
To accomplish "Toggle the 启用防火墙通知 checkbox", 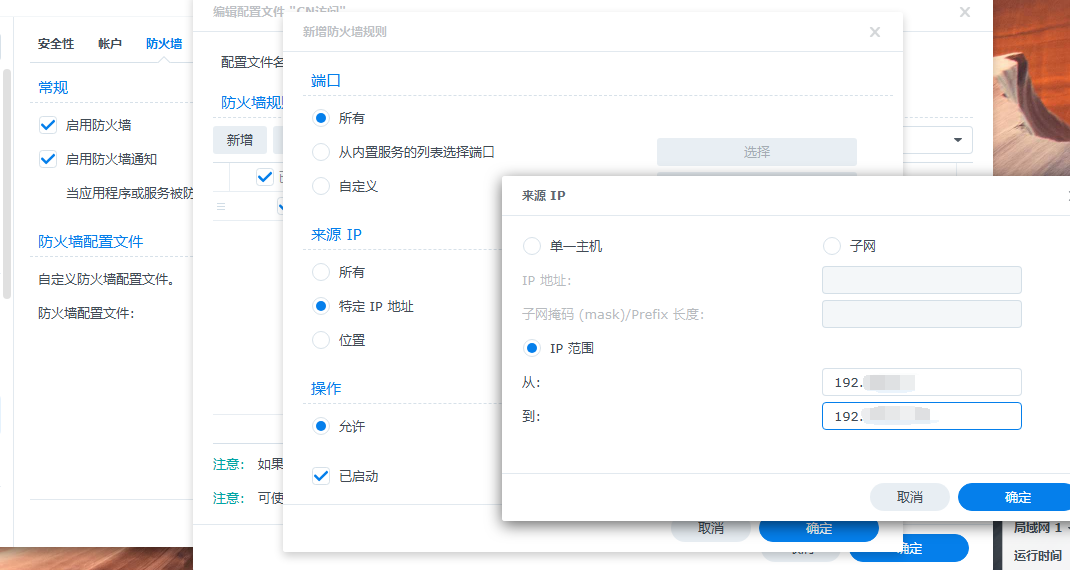I will click(x=47, y=159).
